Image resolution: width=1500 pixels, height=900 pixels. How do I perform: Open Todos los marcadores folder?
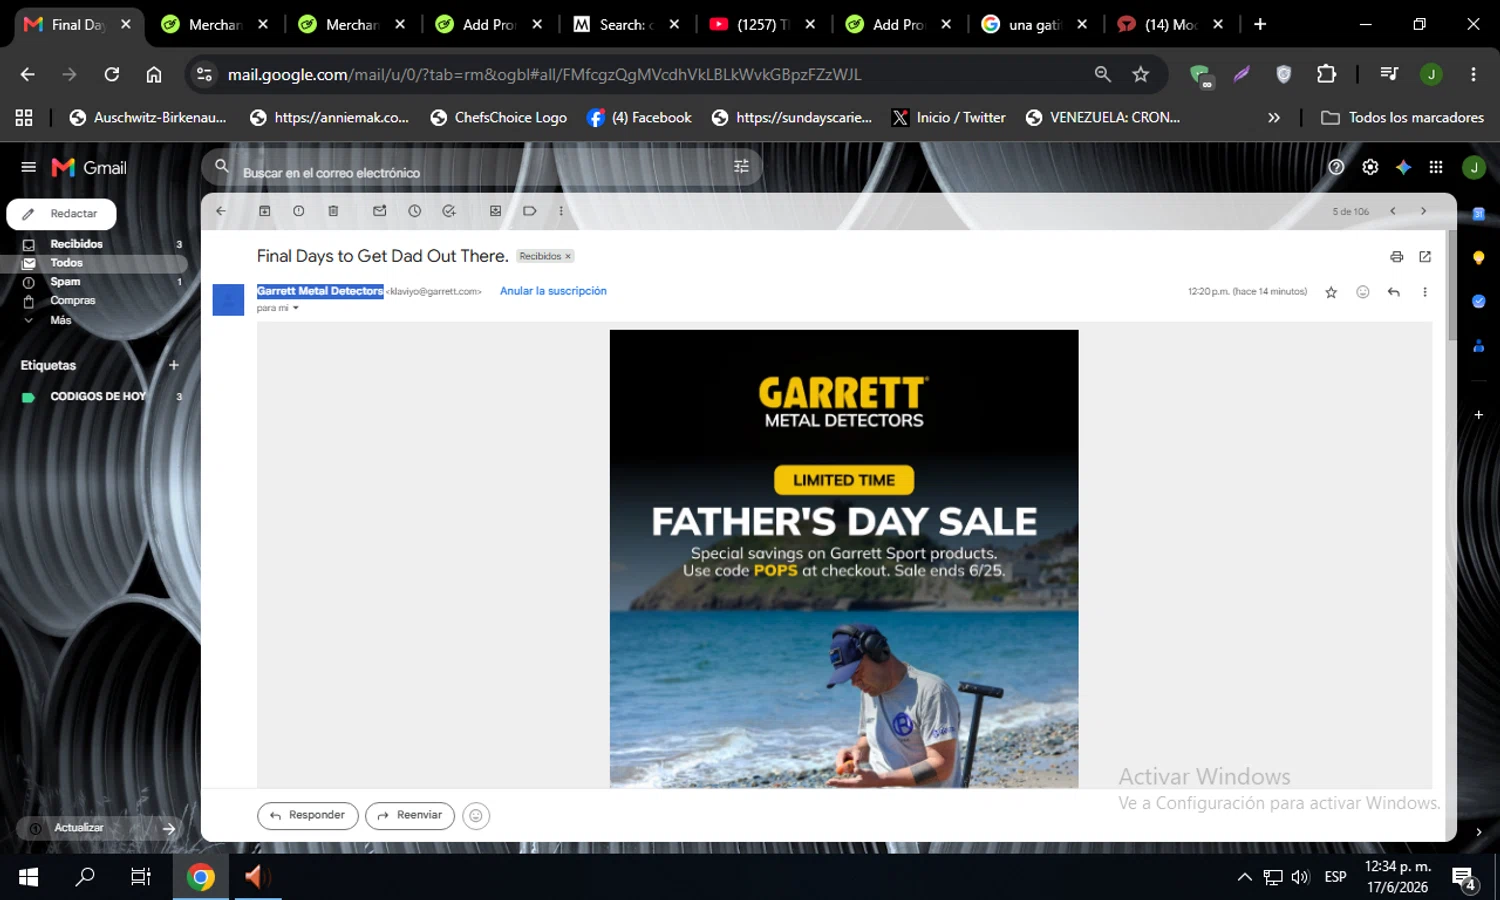[x=1402, y=117]
